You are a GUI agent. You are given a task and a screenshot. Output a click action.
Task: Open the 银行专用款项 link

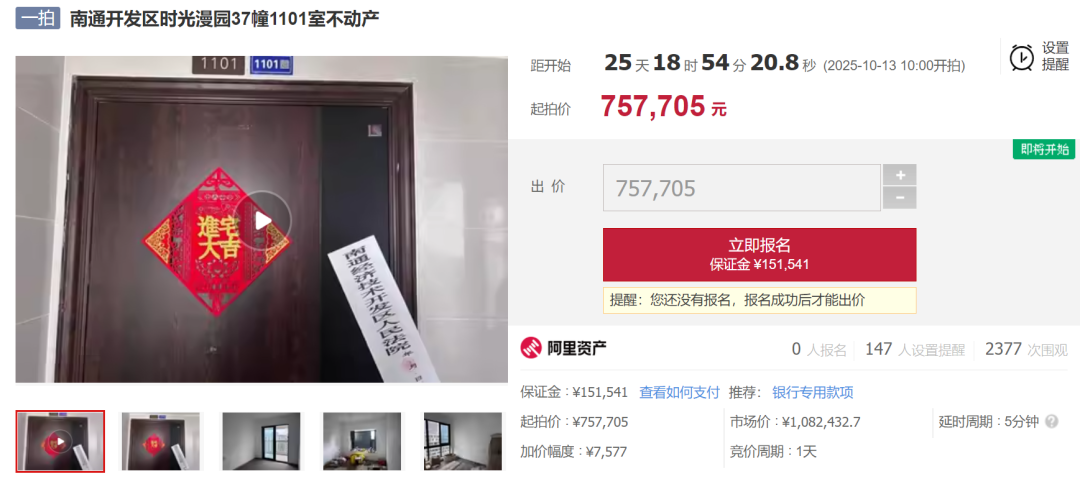pos(813,393)
